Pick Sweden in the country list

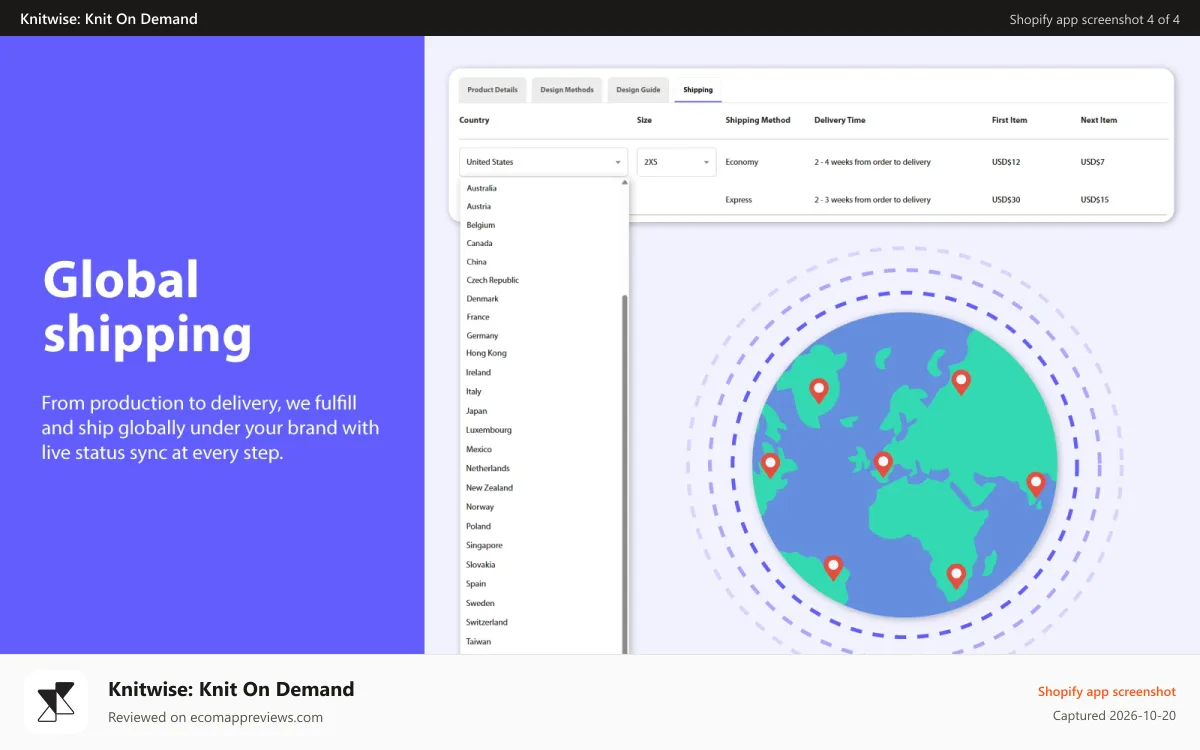pos(480,603)
